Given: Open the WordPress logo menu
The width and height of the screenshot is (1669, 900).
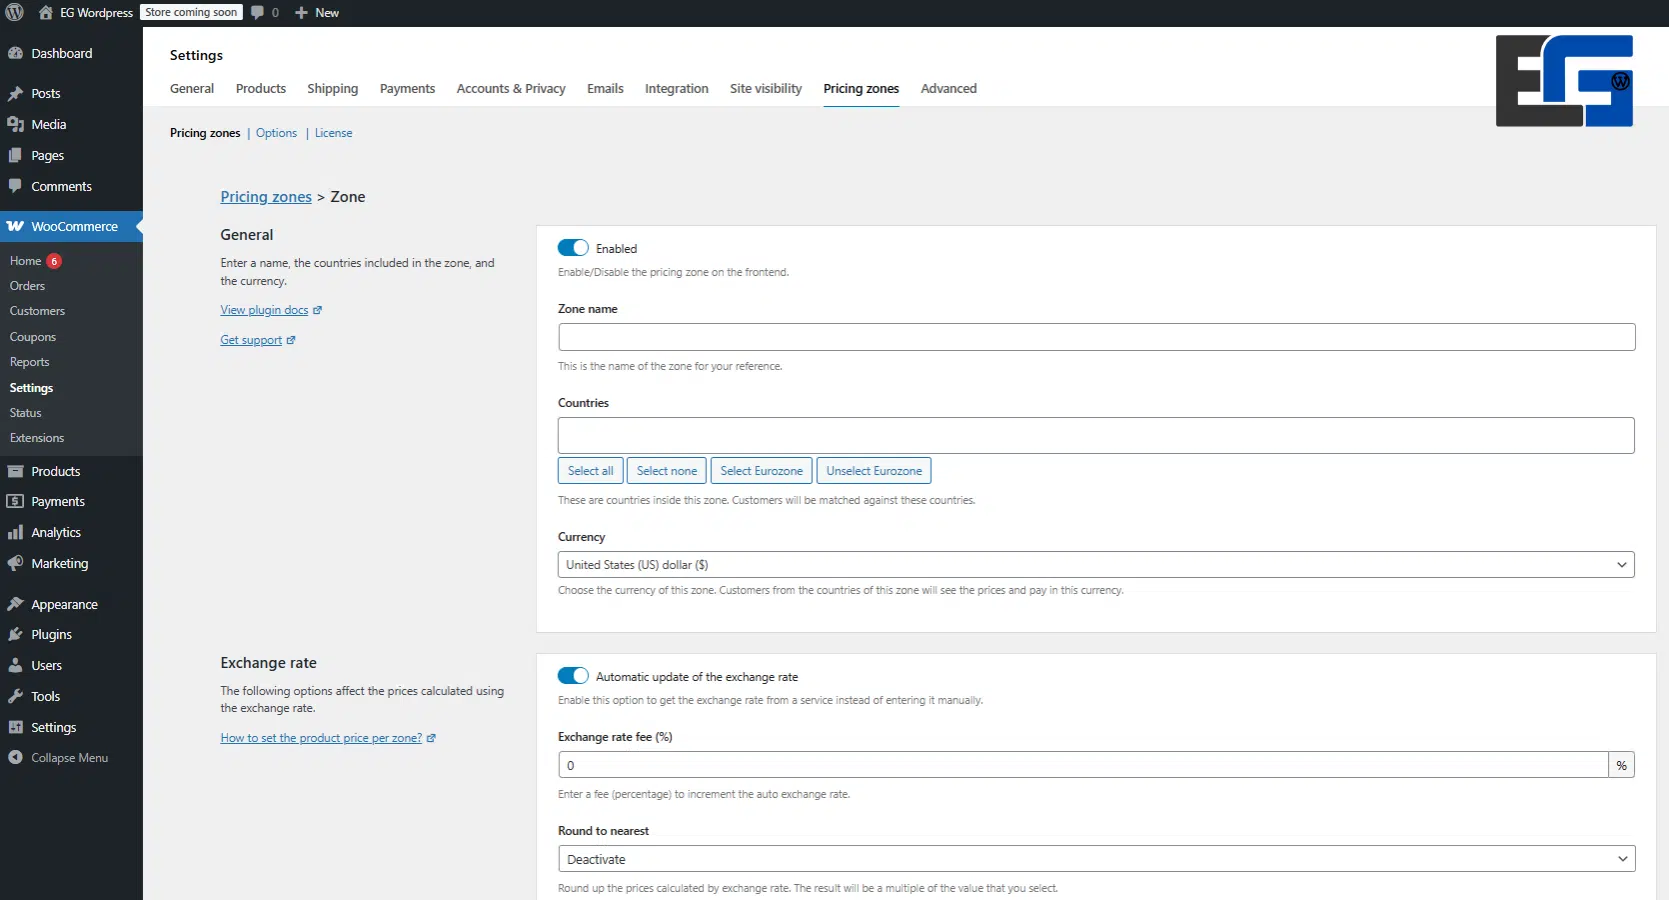Looking at the screenshot, I should click(14, 13).
